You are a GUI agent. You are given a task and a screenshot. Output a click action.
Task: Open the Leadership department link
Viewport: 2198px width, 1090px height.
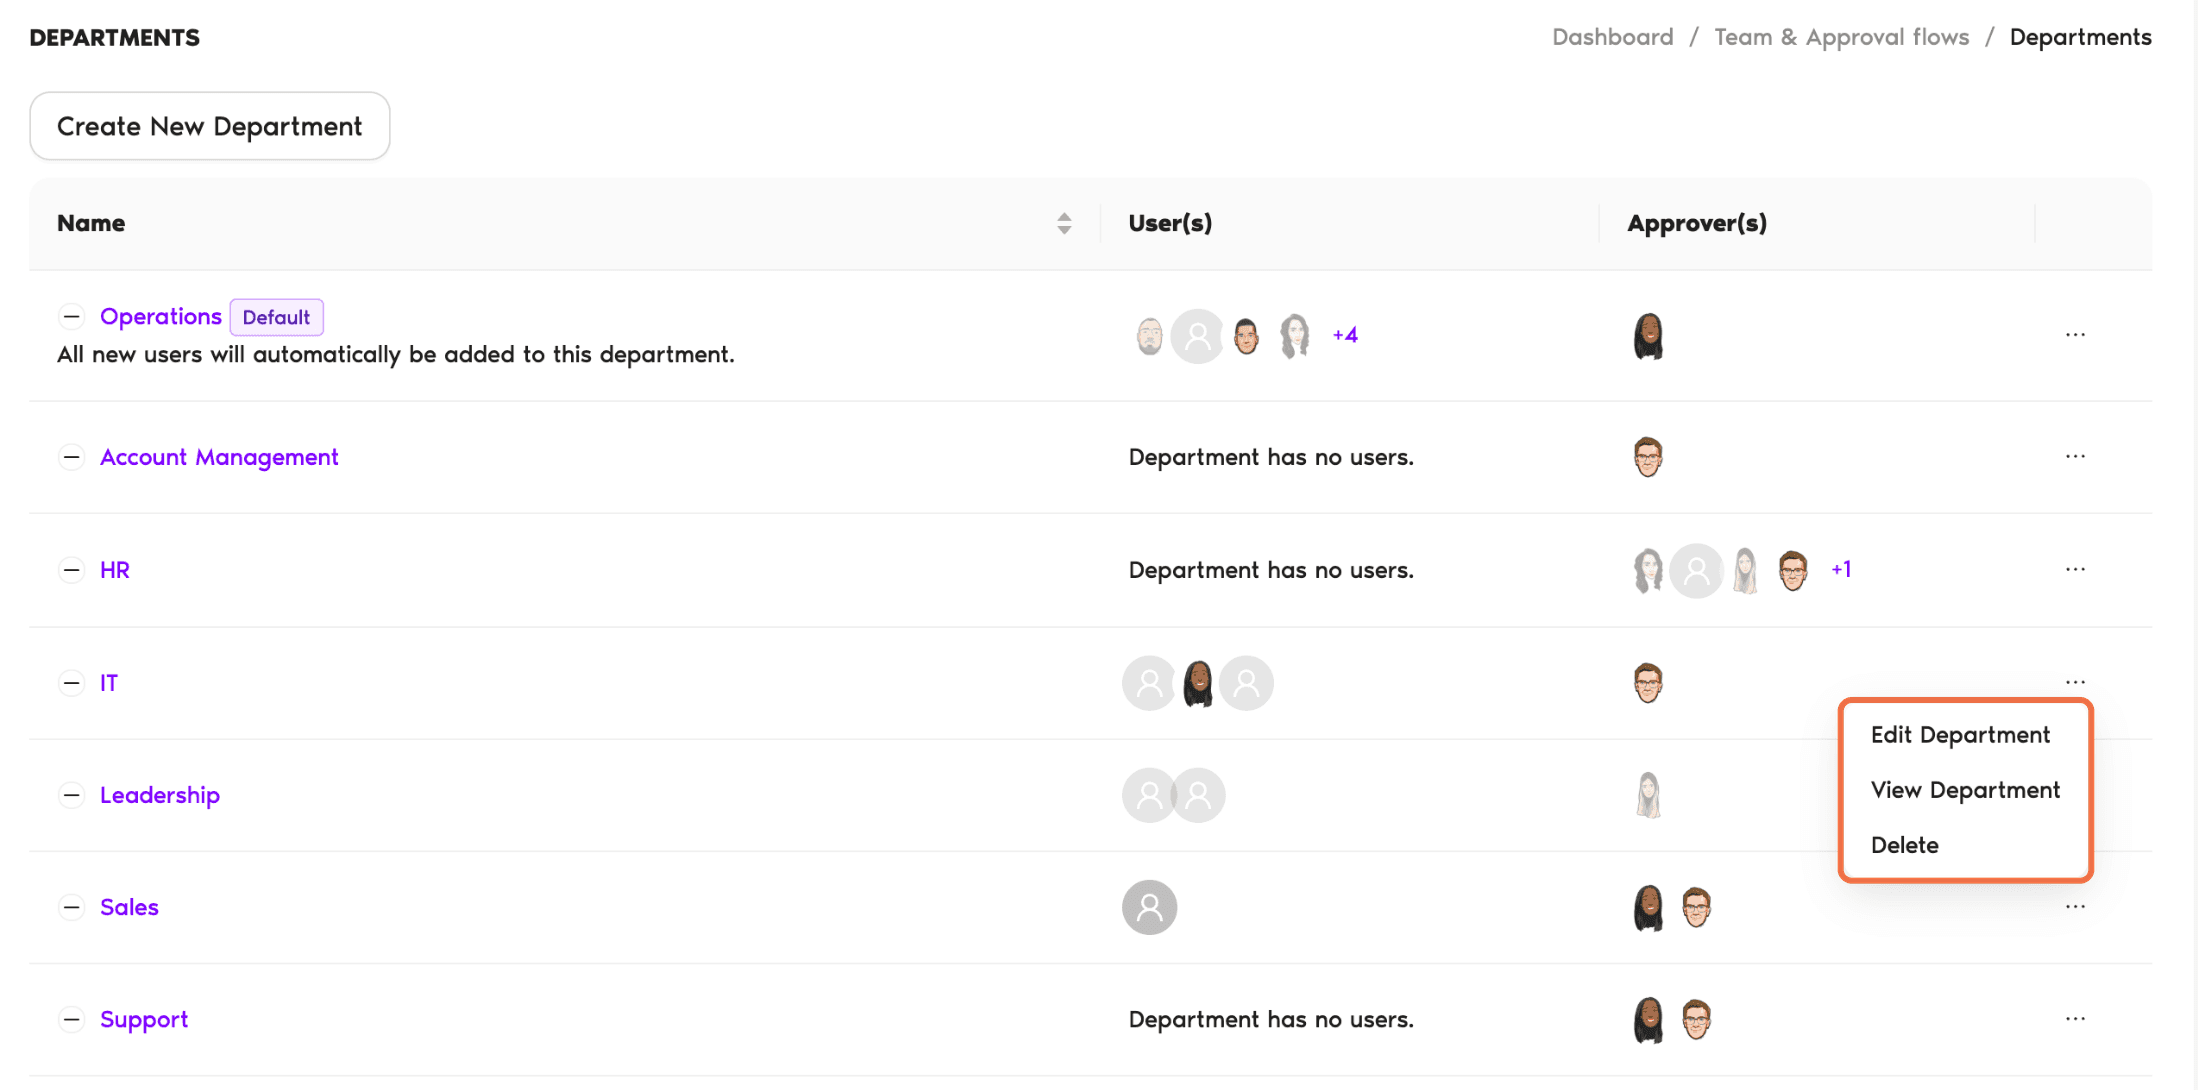click(160, 795)
